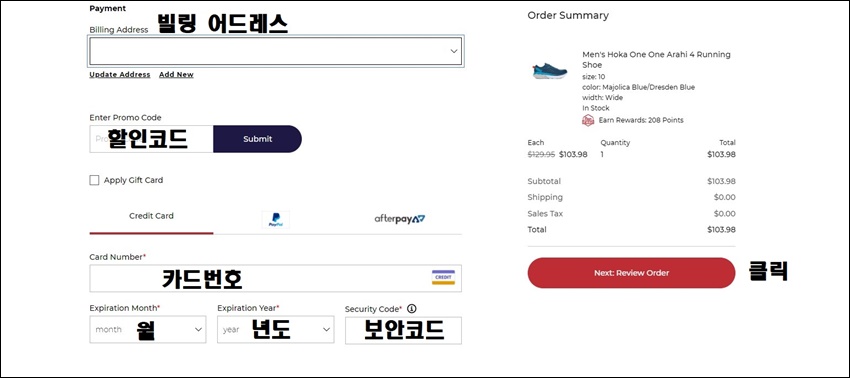Click the billing address dropdown chevron
Screen dimensions: 850x378
454,51
